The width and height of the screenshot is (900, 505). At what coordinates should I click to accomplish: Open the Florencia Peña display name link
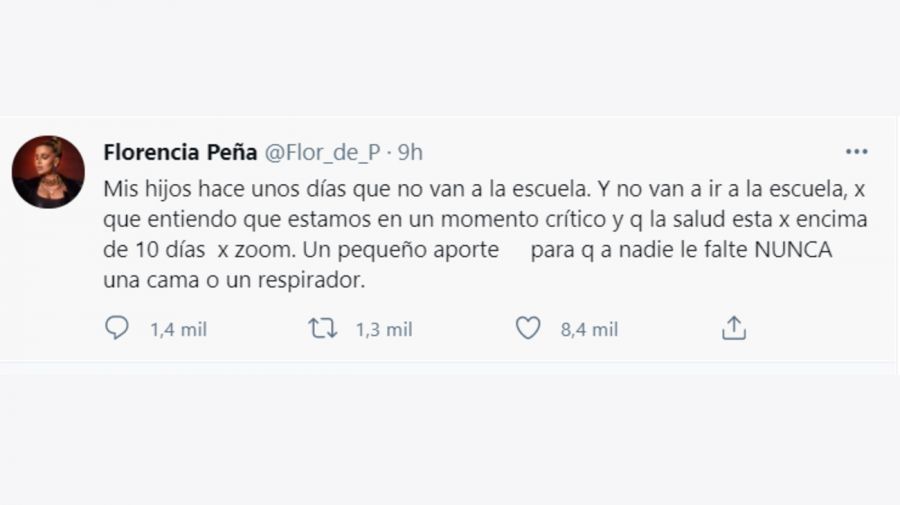[179, 152]
